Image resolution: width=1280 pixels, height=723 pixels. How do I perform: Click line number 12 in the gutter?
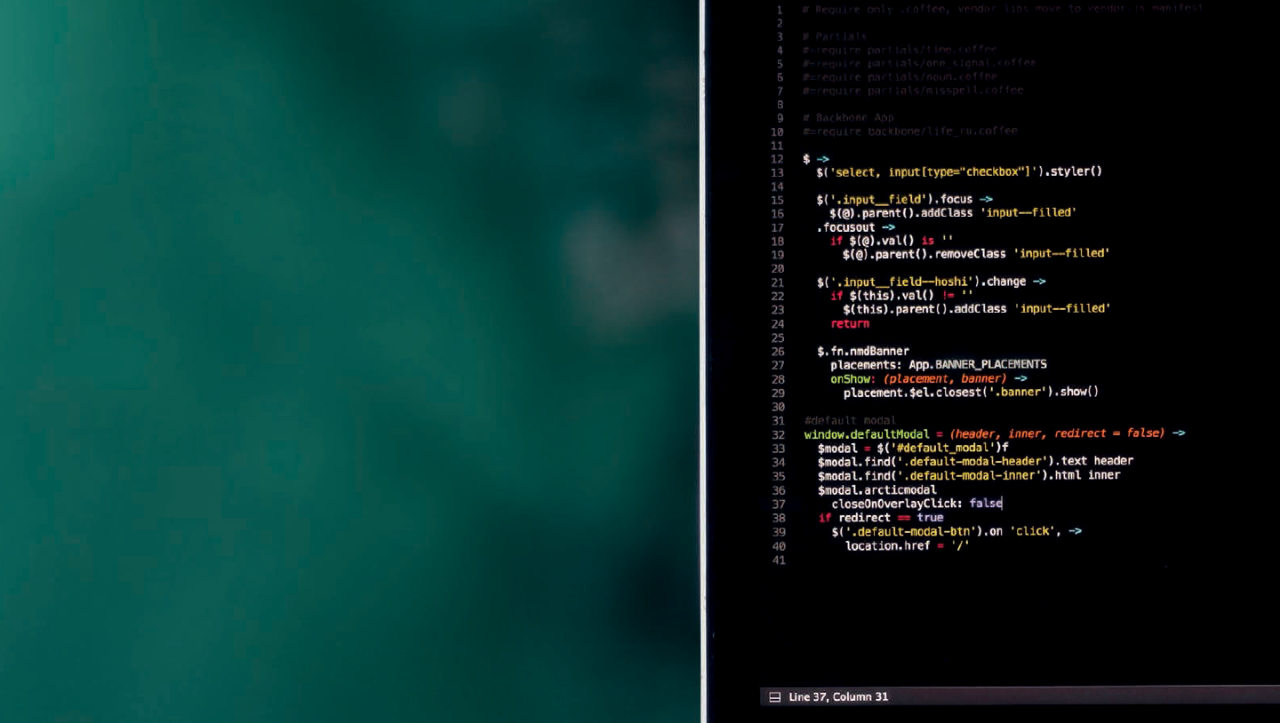point(777,159)
